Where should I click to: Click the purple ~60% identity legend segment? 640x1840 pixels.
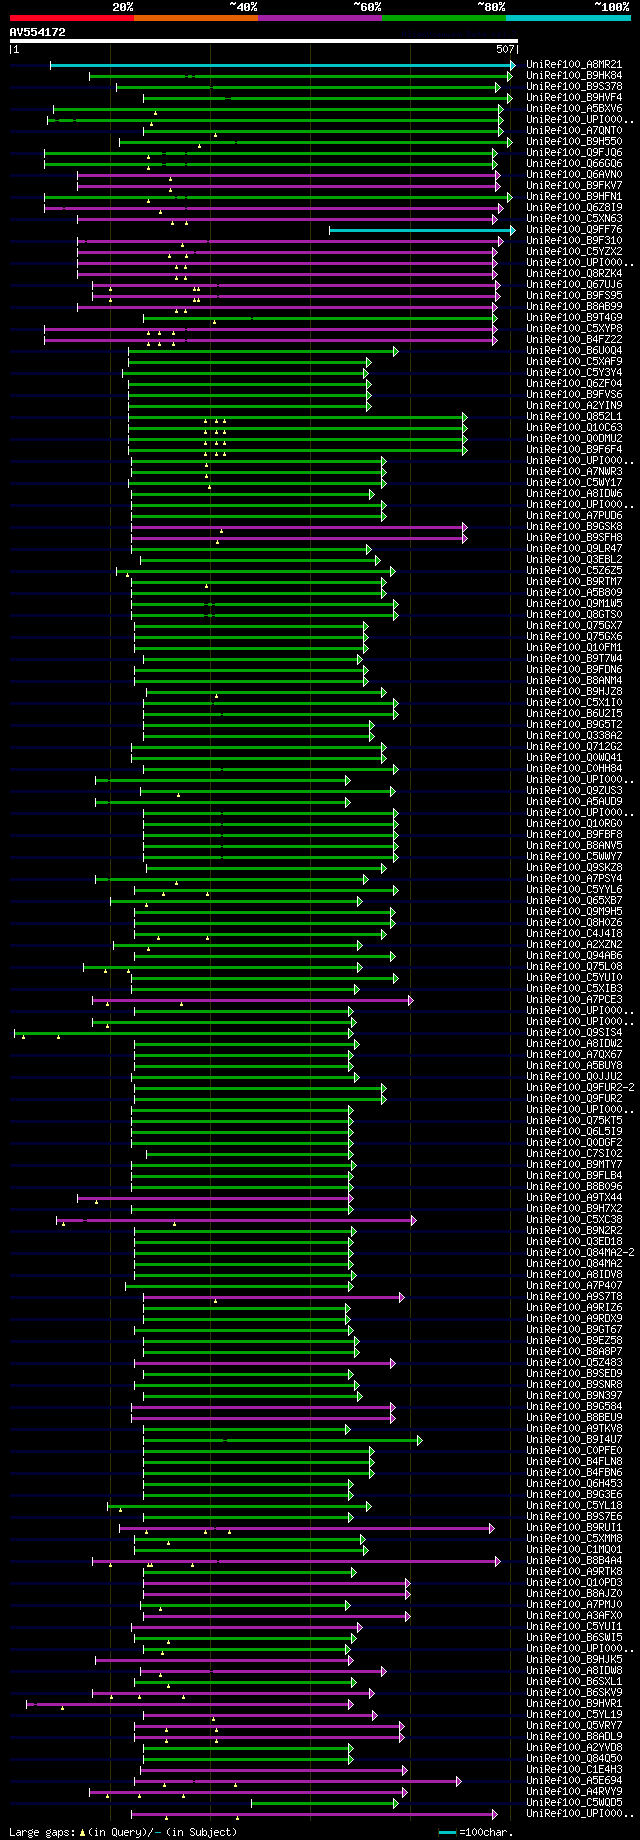tap(320, 18)
